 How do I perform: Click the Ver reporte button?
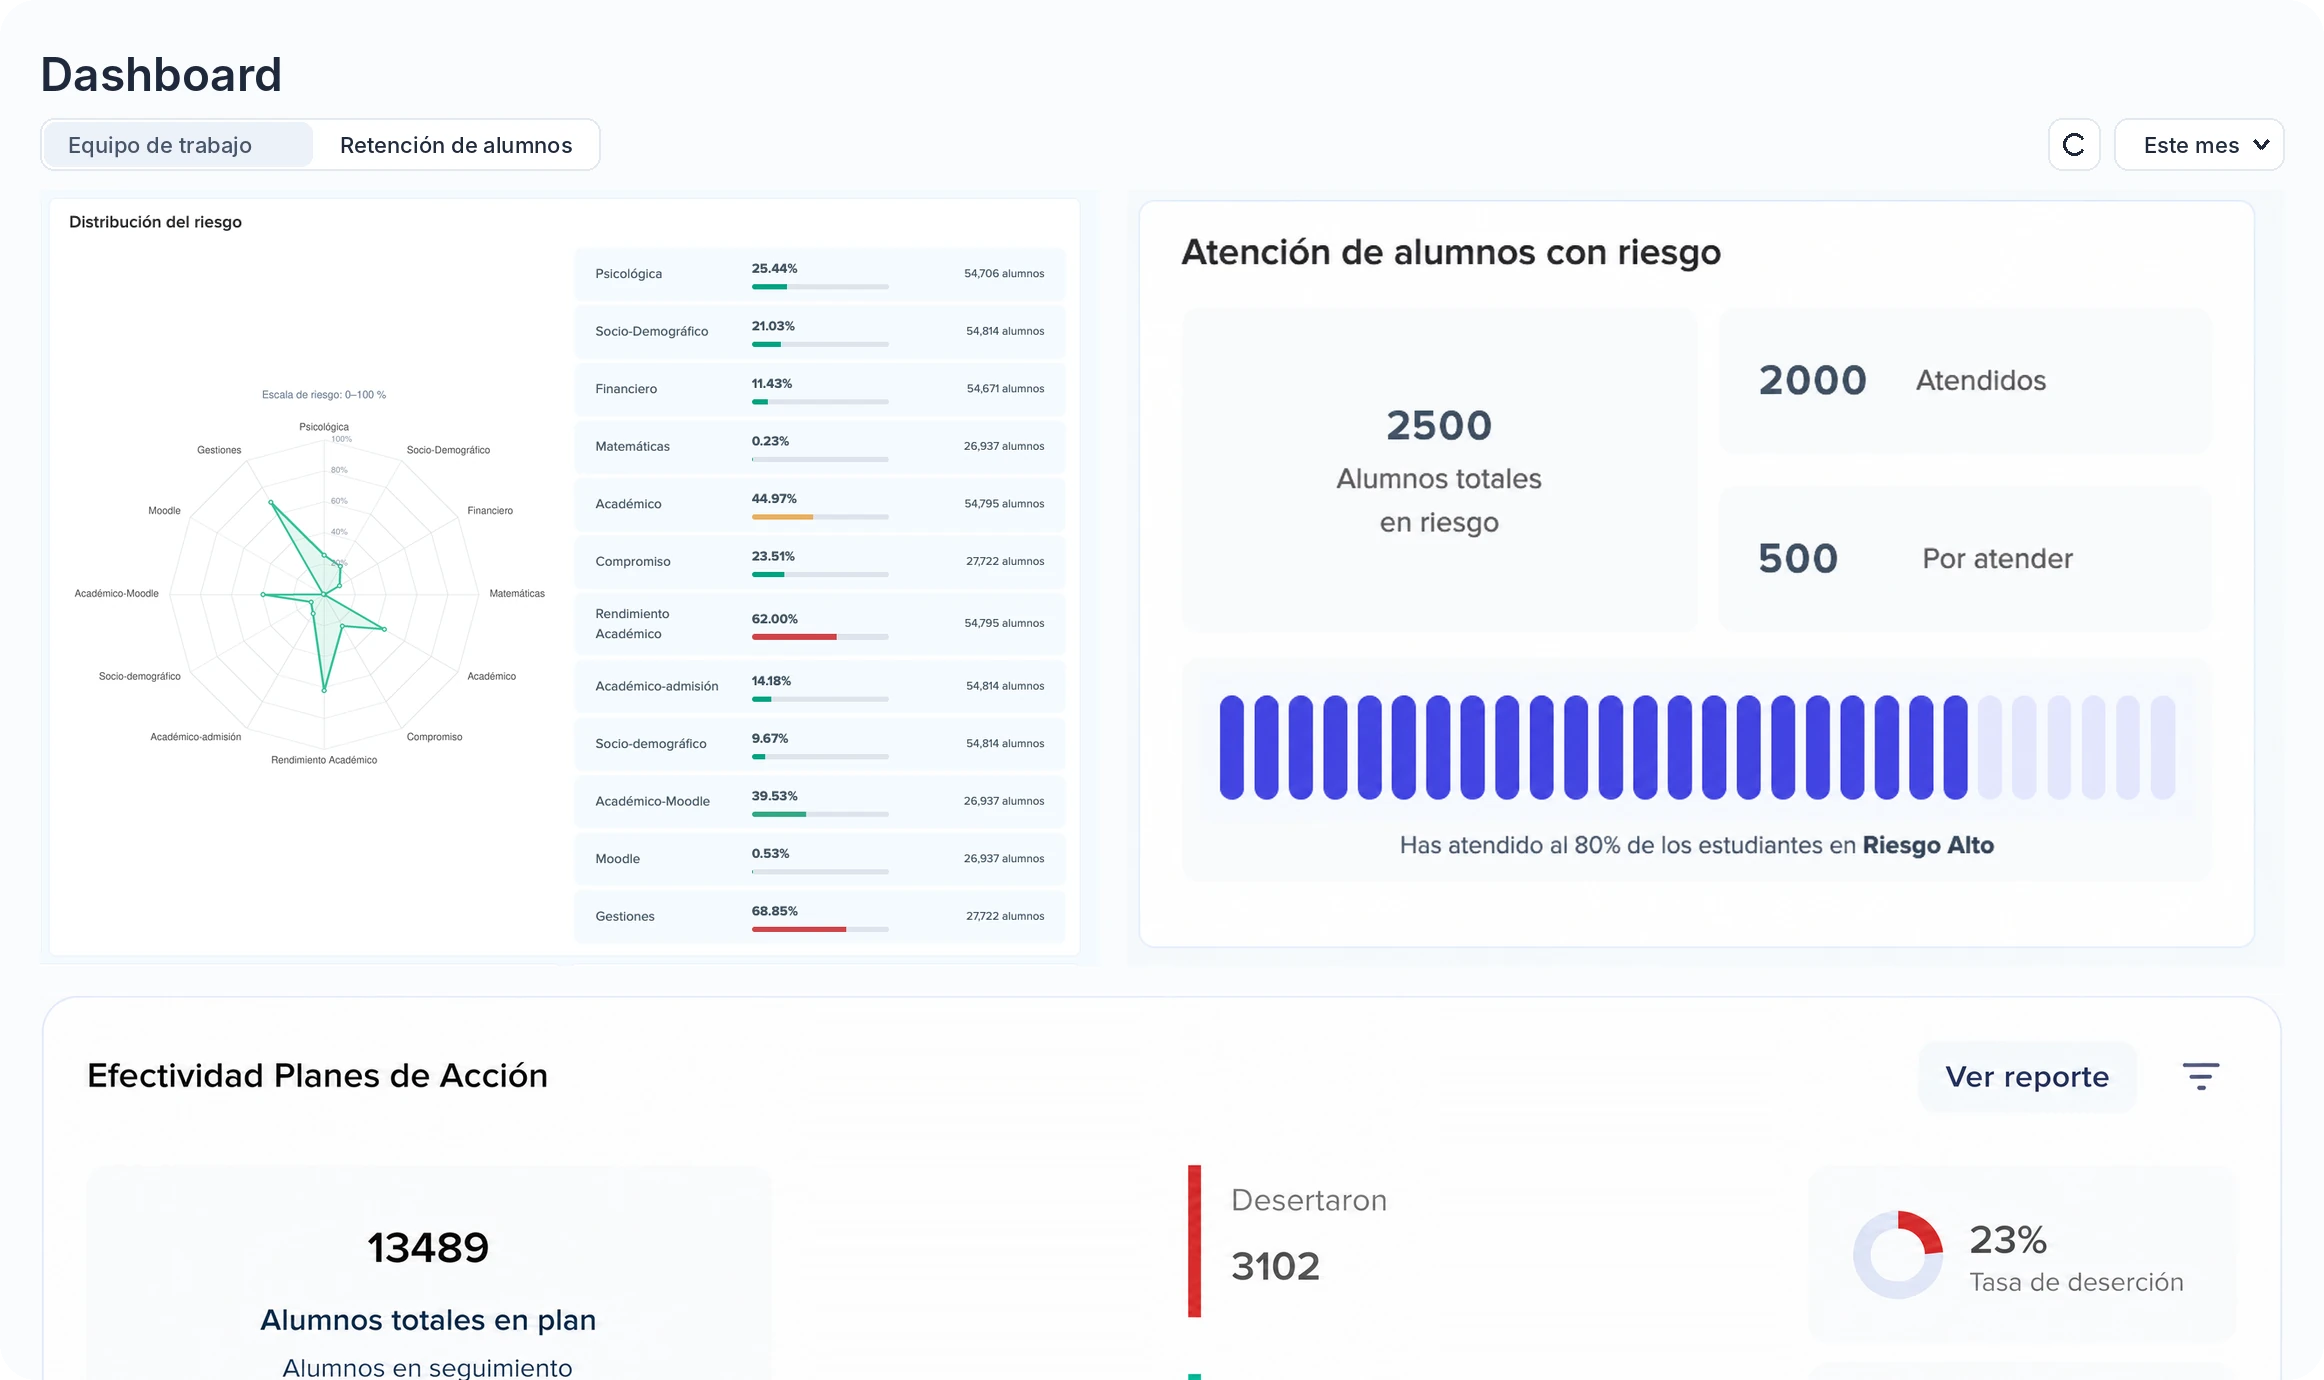click(x=2027, y=1076)
